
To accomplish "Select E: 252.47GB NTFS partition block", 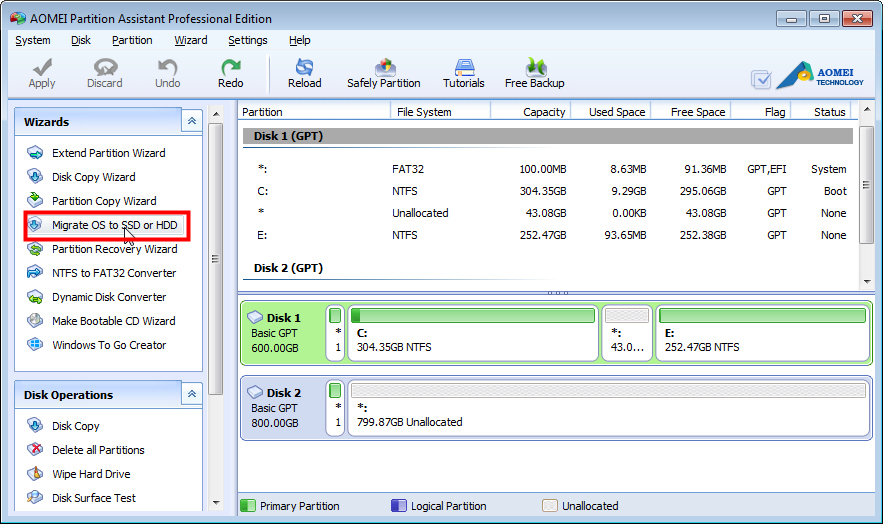I will coord(762,333).
